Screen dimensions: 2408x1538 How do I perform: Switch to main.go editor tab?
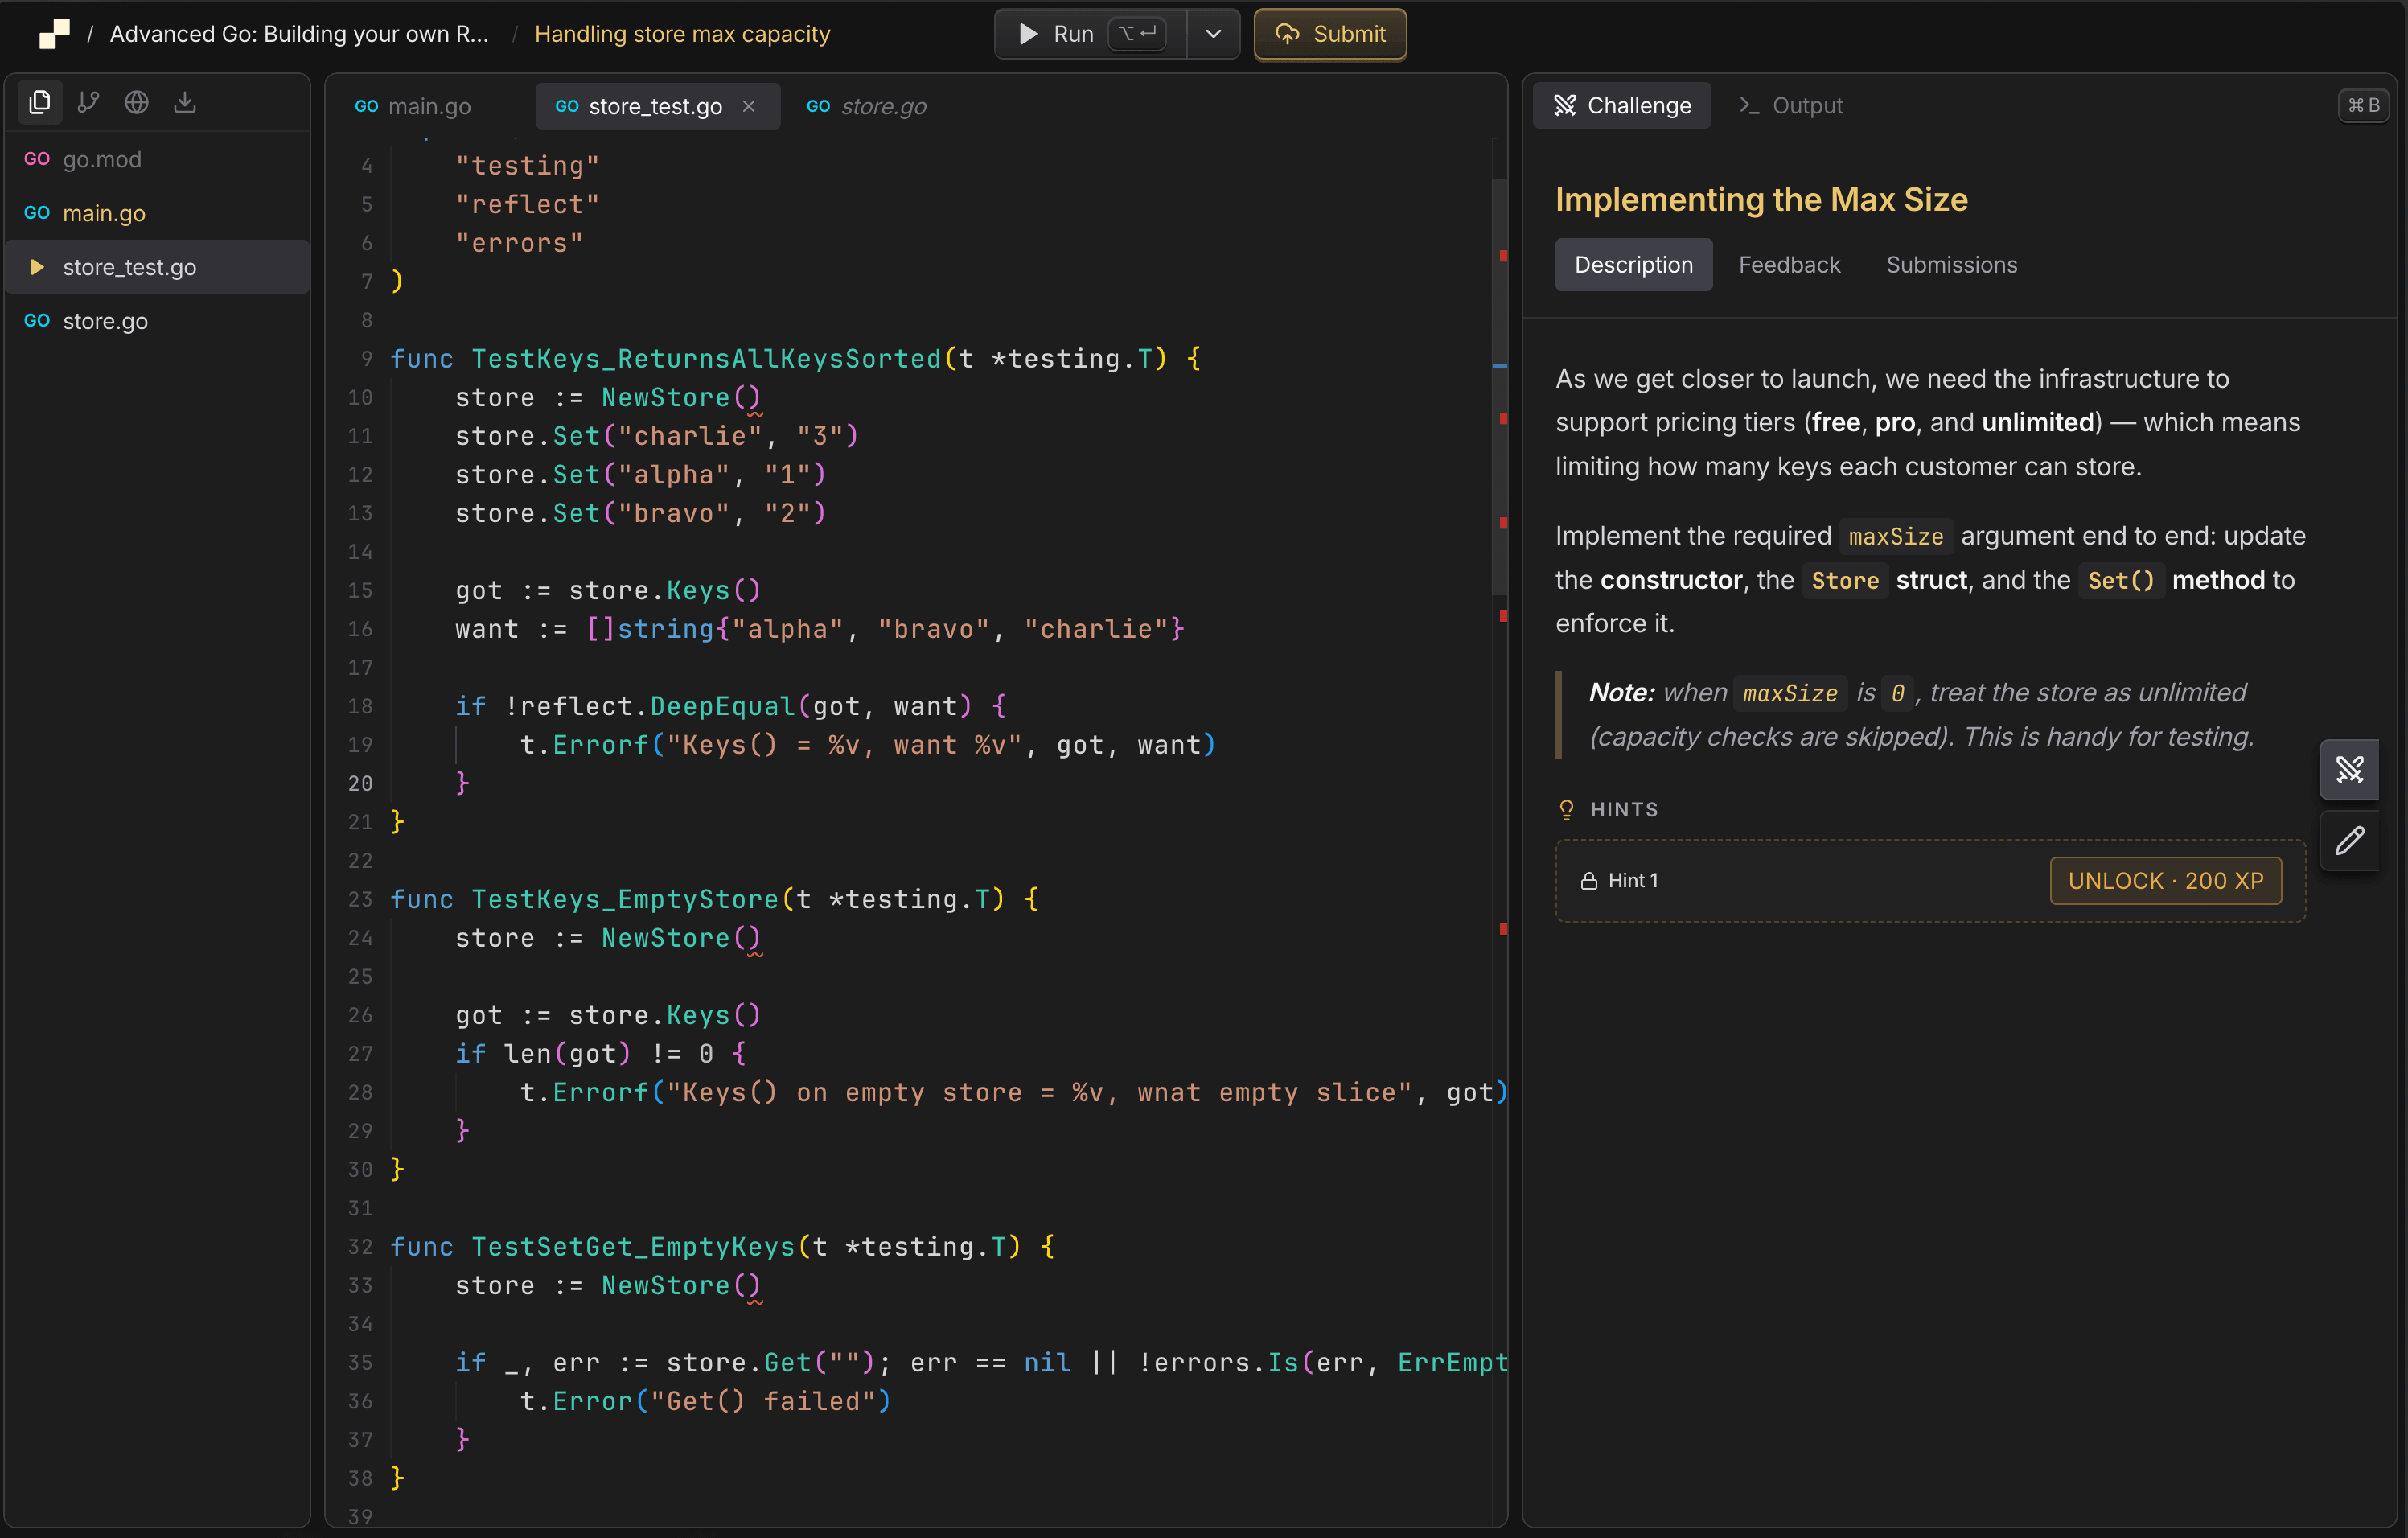pos(413,106)
